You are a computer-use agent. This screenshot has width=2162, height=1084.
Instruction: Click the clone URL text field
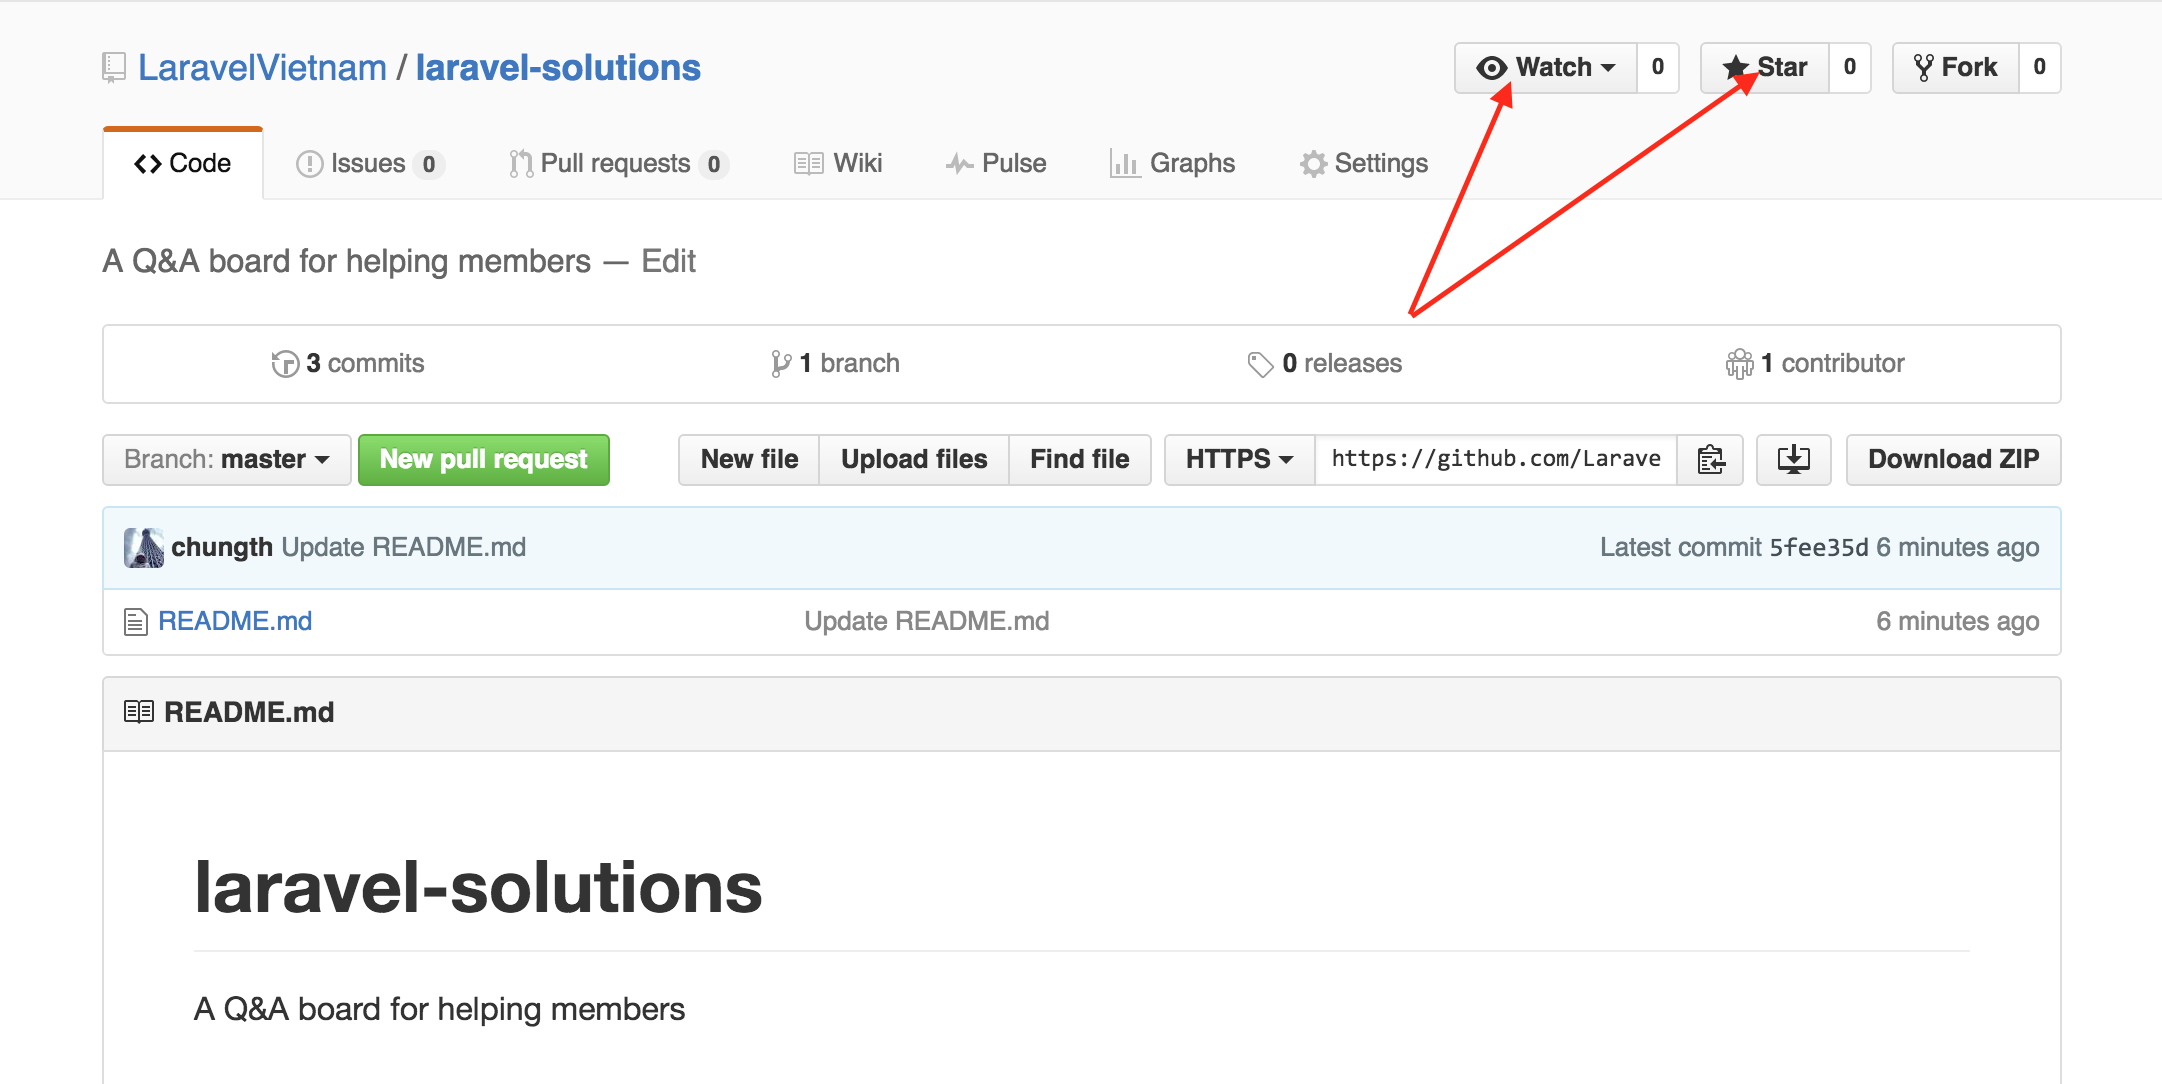(1495, 460)
